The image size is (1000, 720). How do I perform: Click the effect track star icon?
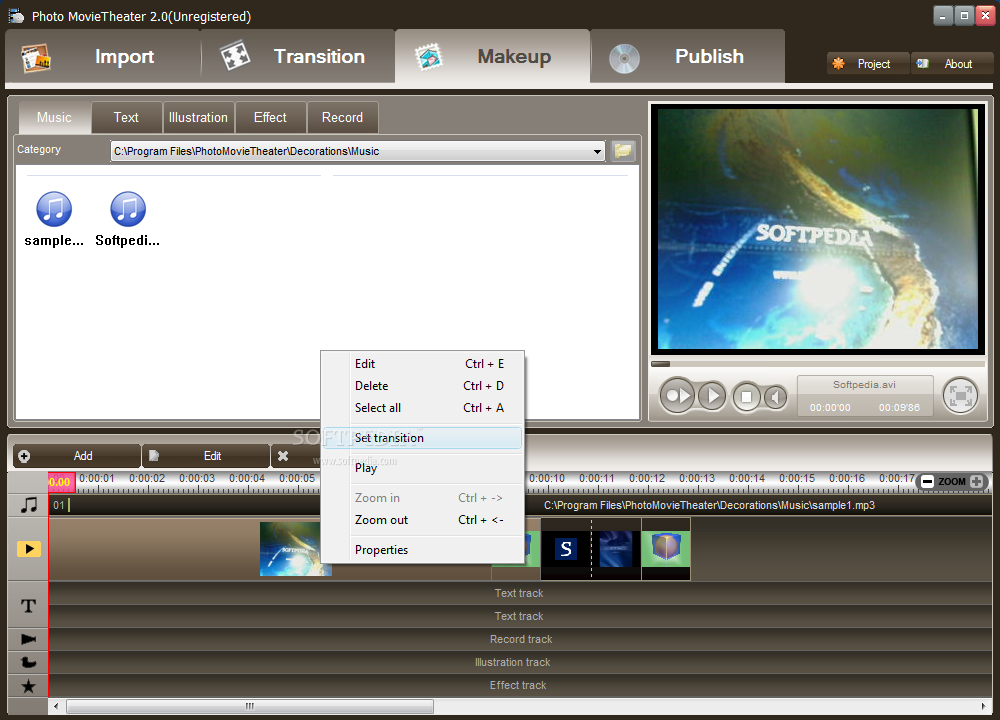pyautogui.click(x=29, y=686)
